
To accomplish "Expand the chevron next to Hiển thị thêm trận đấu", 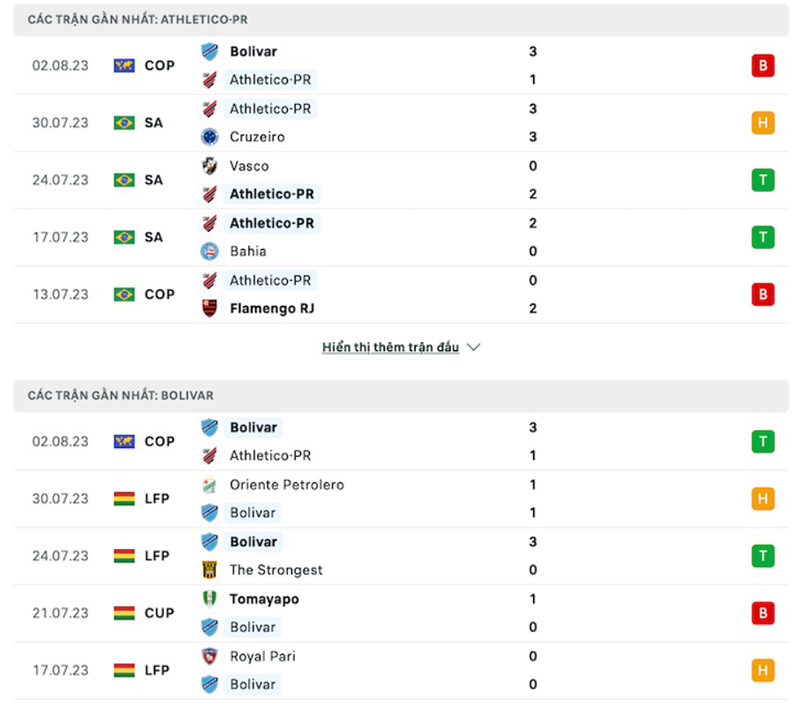I will (474, 348).
